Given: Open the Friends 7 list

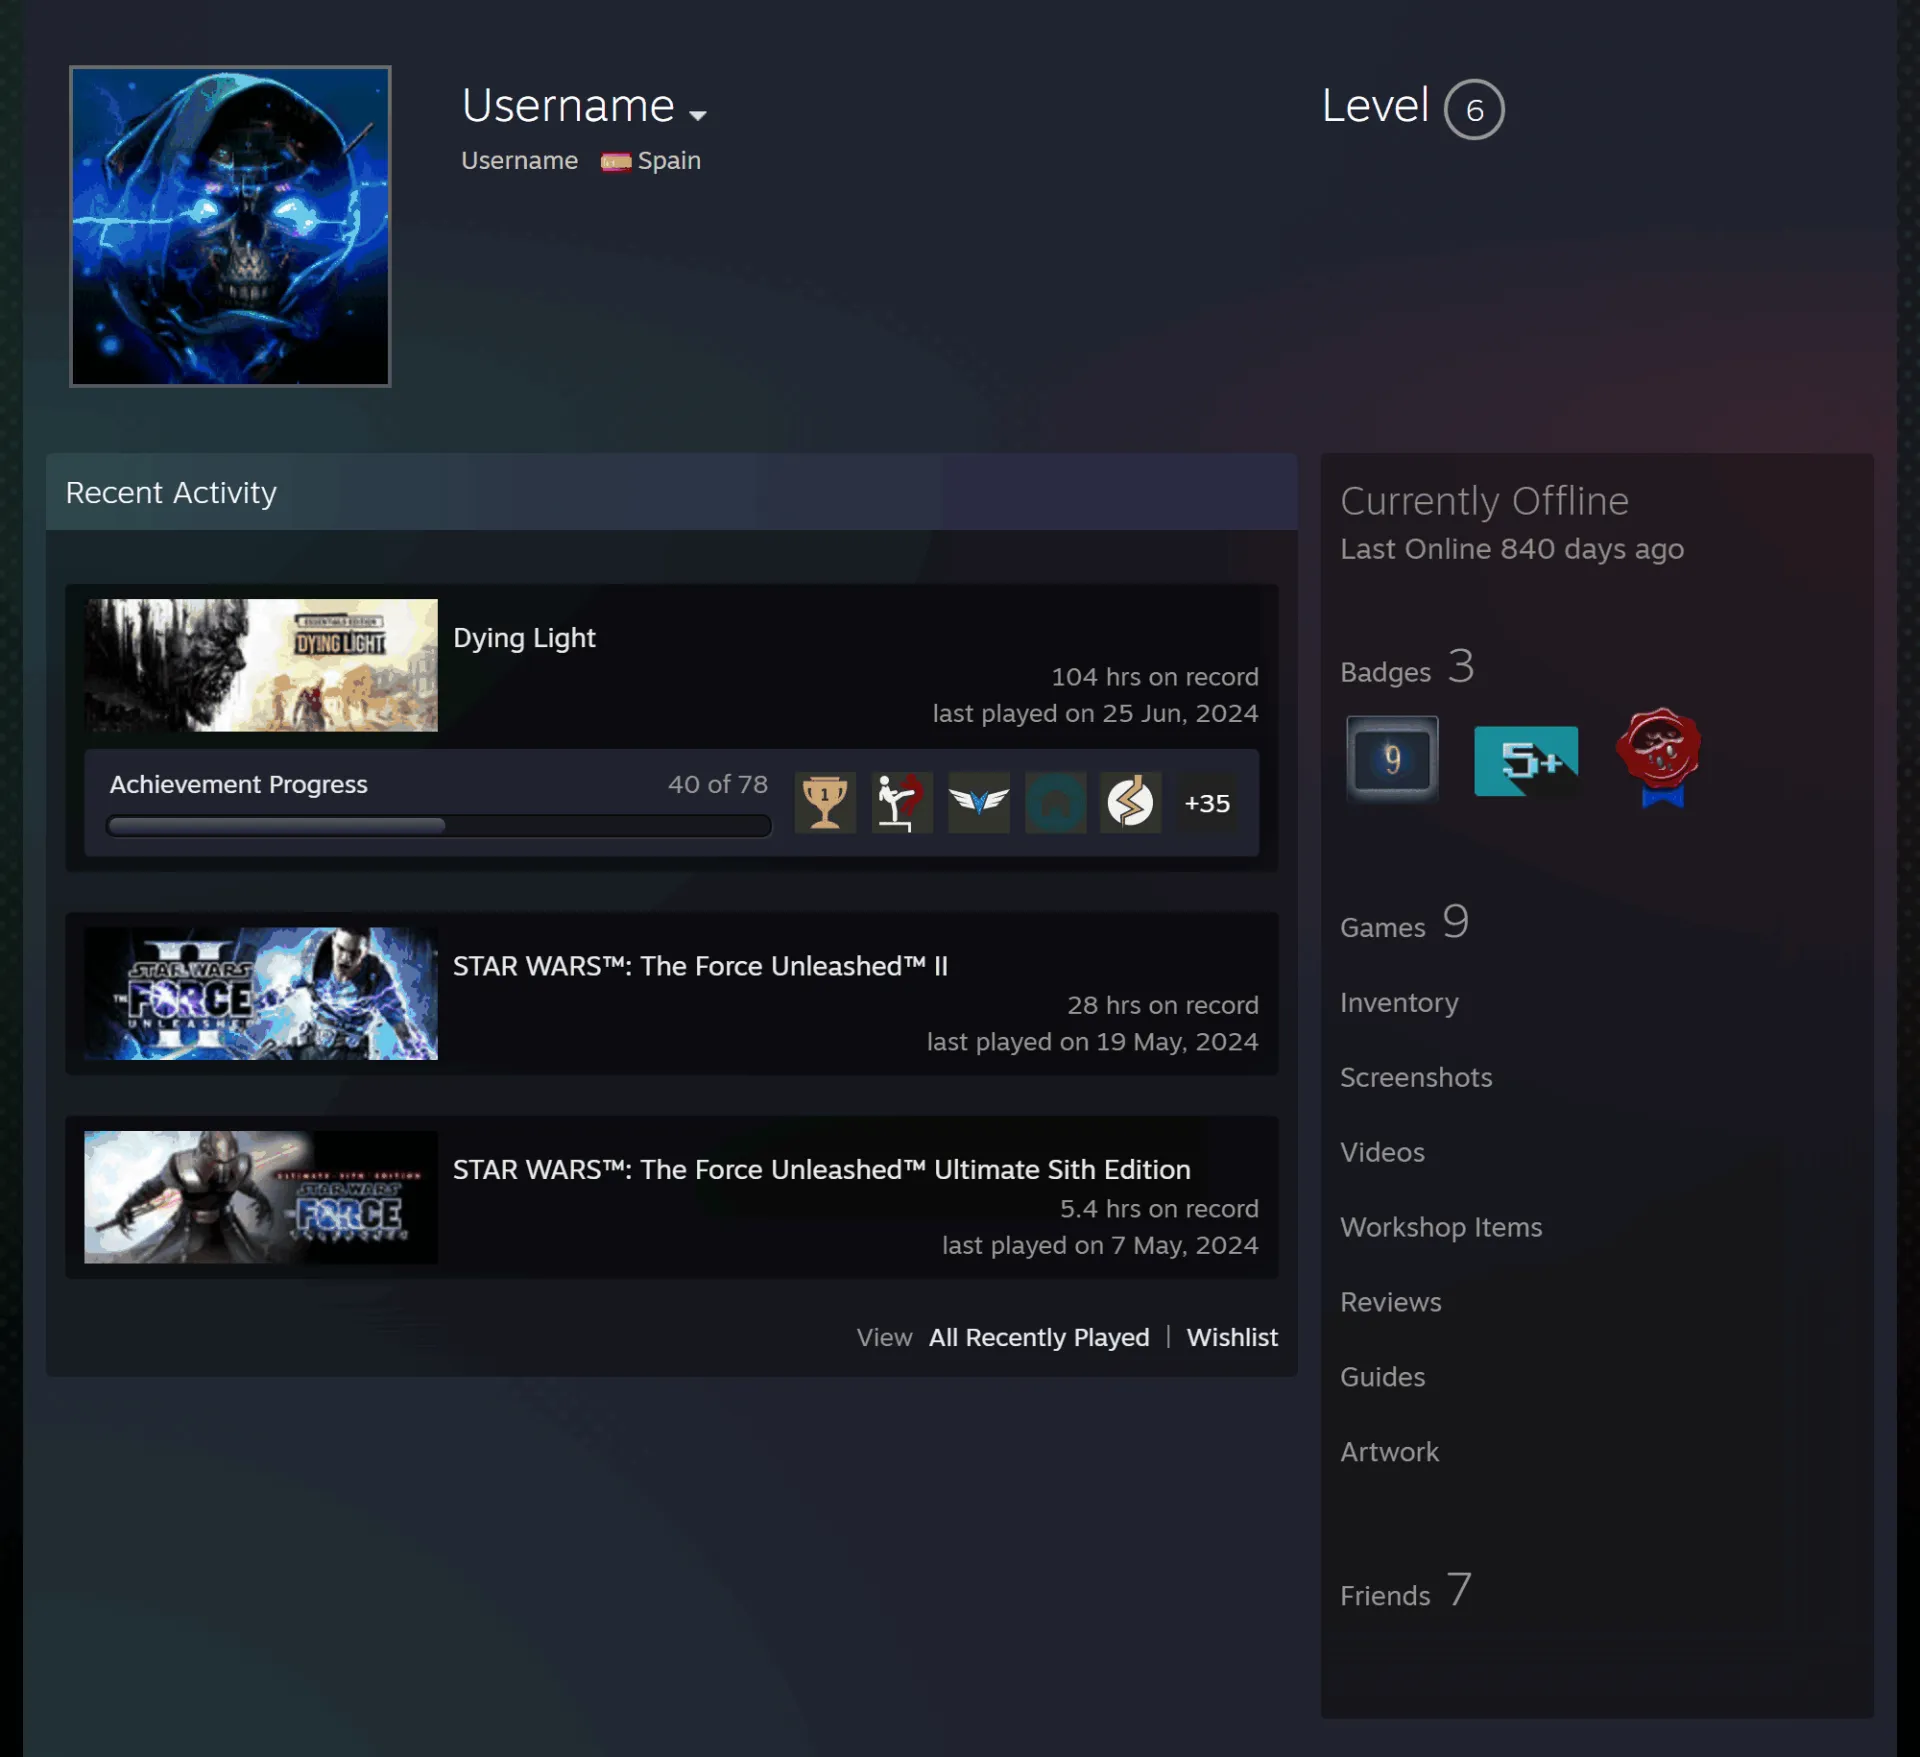Looking at the screenshot, I should coord(1405,1591).
